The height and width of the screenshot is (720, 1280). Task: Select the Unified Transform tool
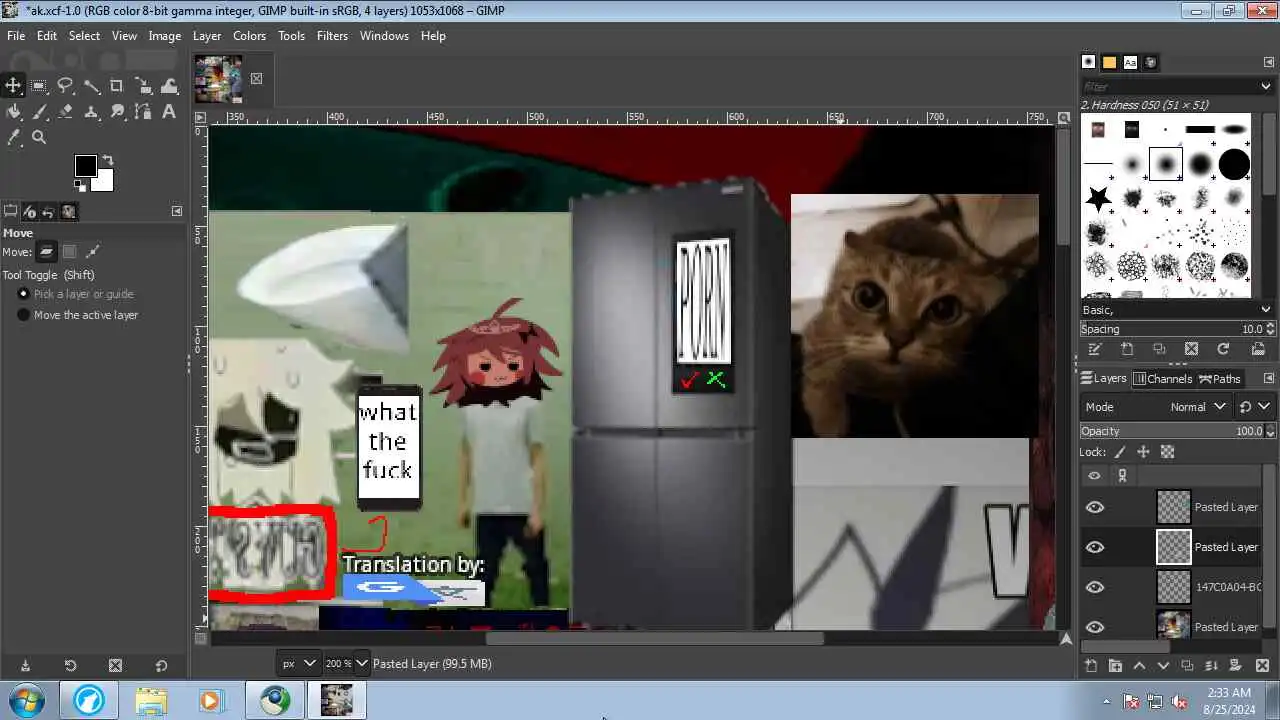click(x=143, y=86)
